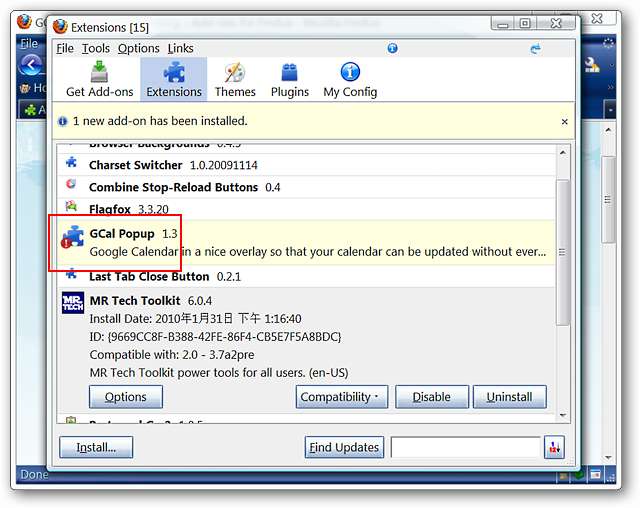Click the blue info icon in menu bar
The height and width of the screenshot is (508, 640).
coord(392,48)
